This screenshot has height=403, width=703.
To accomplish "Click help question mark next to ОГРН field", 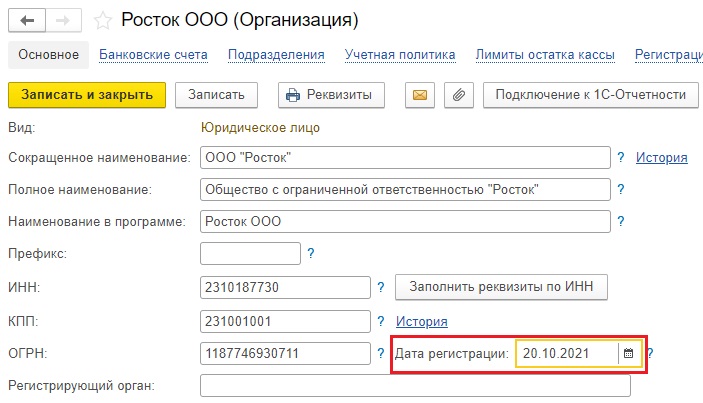I will tap(381, 353).
